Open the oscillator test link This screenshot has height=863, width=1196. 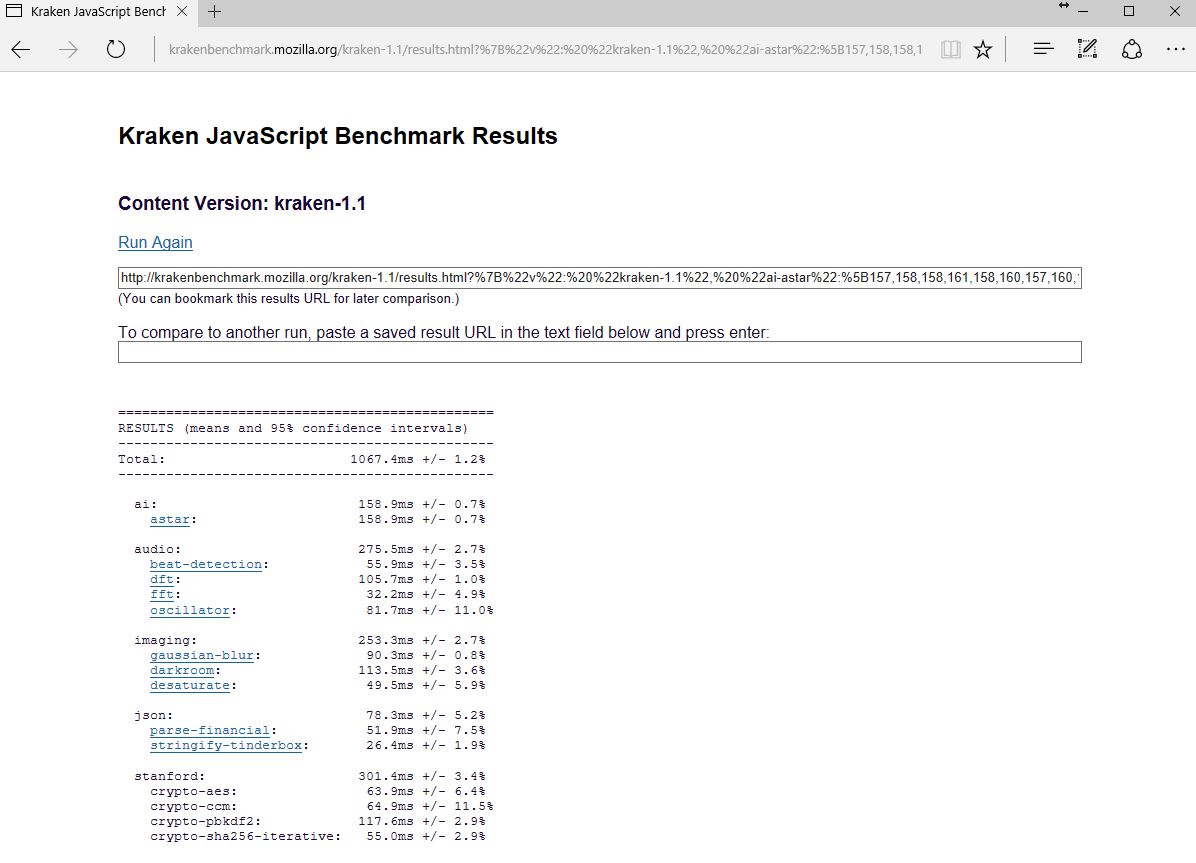click(x=190, y=610)
